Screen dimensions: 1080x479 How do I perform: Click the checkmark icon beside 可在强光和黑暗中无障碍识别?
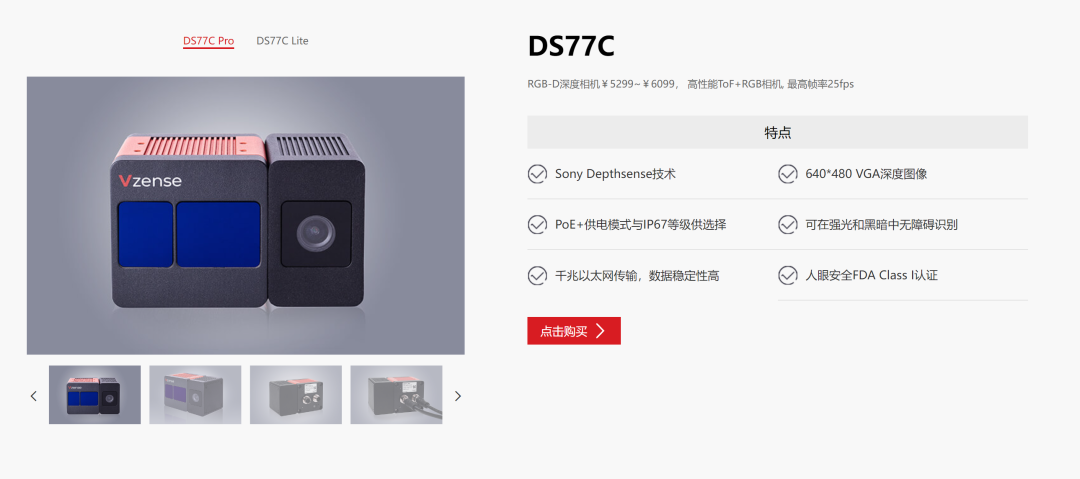pos(787,225)
